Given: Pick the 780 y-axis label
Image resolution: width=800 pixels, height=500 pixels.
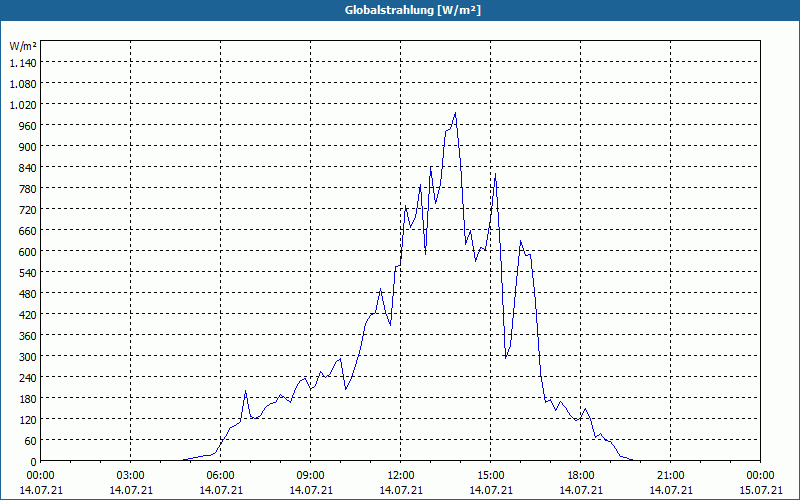Looking at the screenshot, I should click(28, 189).
